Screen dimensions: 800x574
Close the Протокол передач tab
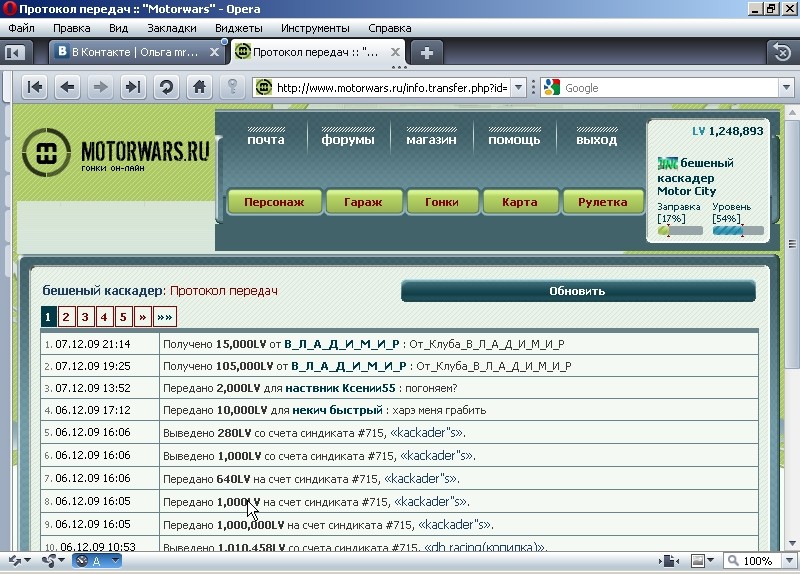395,52
